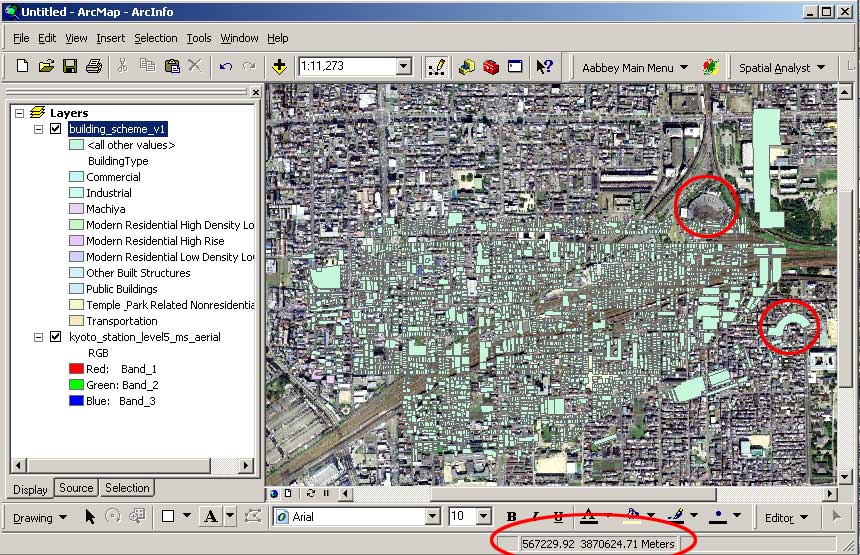
Task: Click the Editor Toolbar icon
Action: (x=437, y=67)
